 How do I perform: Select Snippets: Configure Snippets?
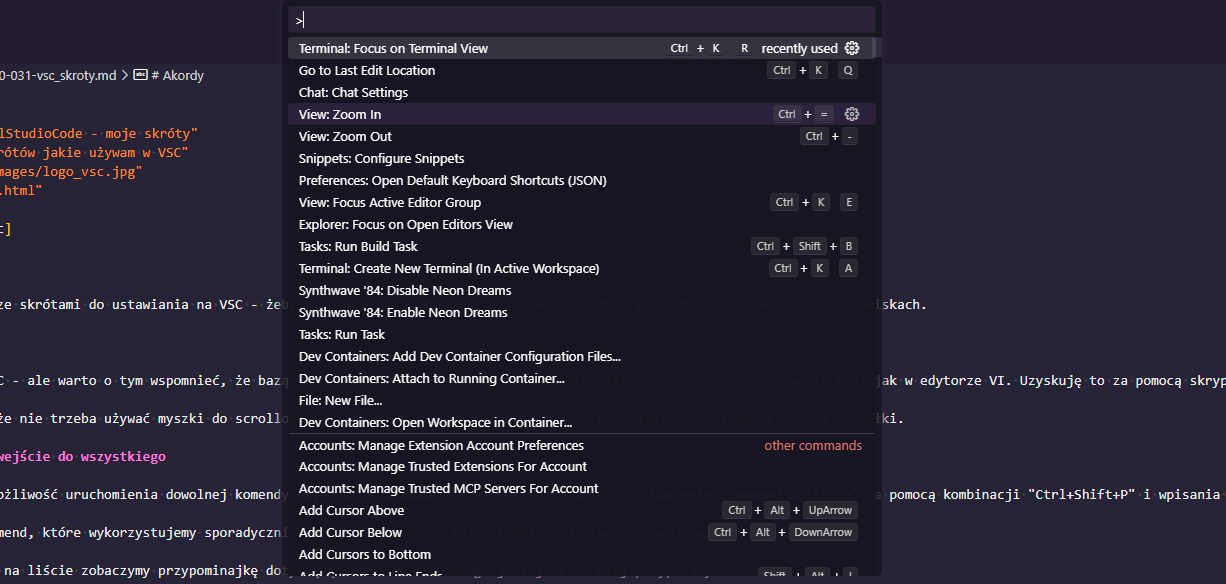point(381,158)
